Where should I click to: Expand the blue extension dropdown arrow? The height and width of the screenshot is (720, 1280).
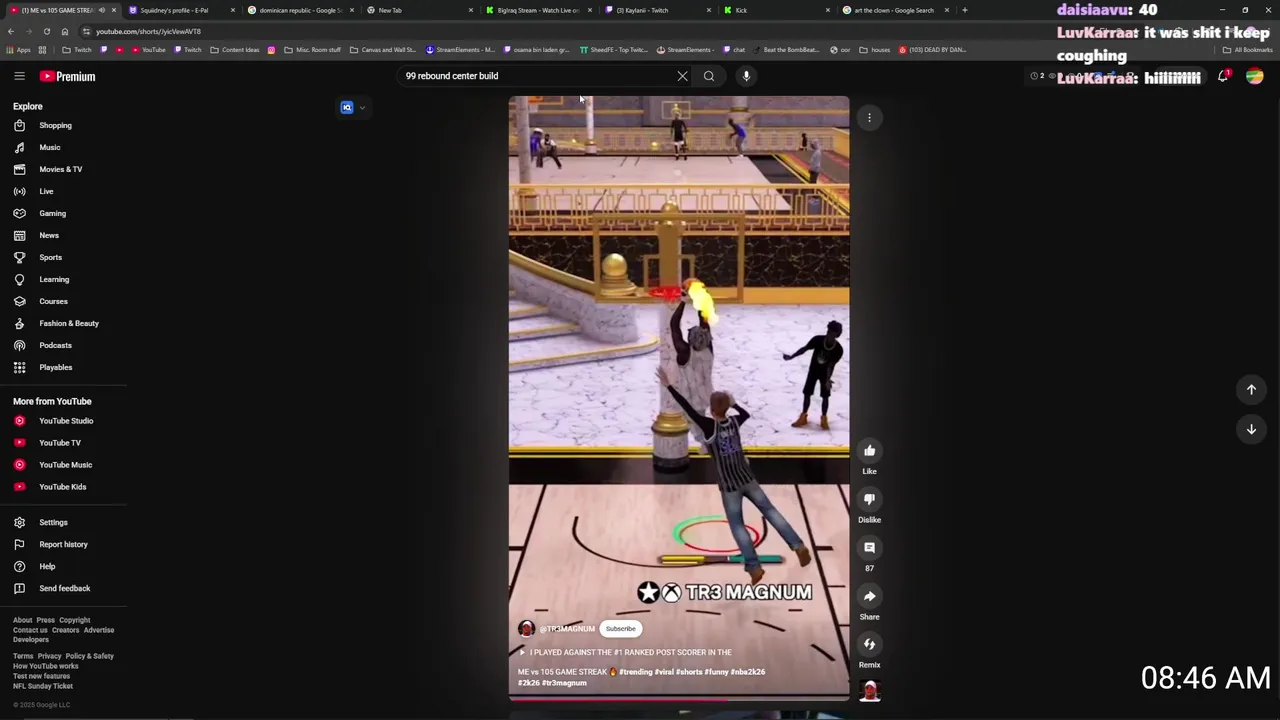pos(362,108)
